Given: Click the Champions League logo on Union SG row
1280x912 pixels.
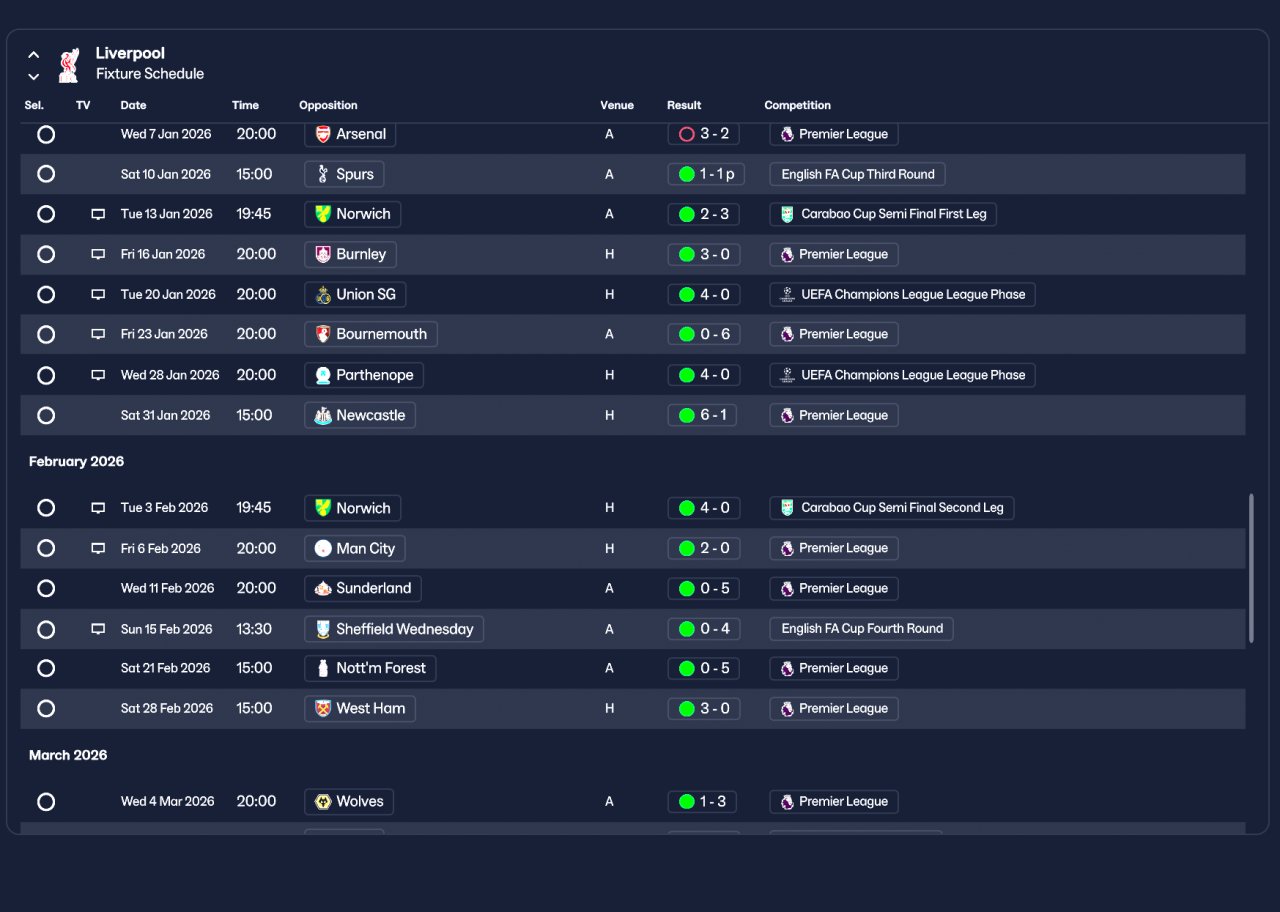Looking at the screenshot, I should [x=787, y=295].
